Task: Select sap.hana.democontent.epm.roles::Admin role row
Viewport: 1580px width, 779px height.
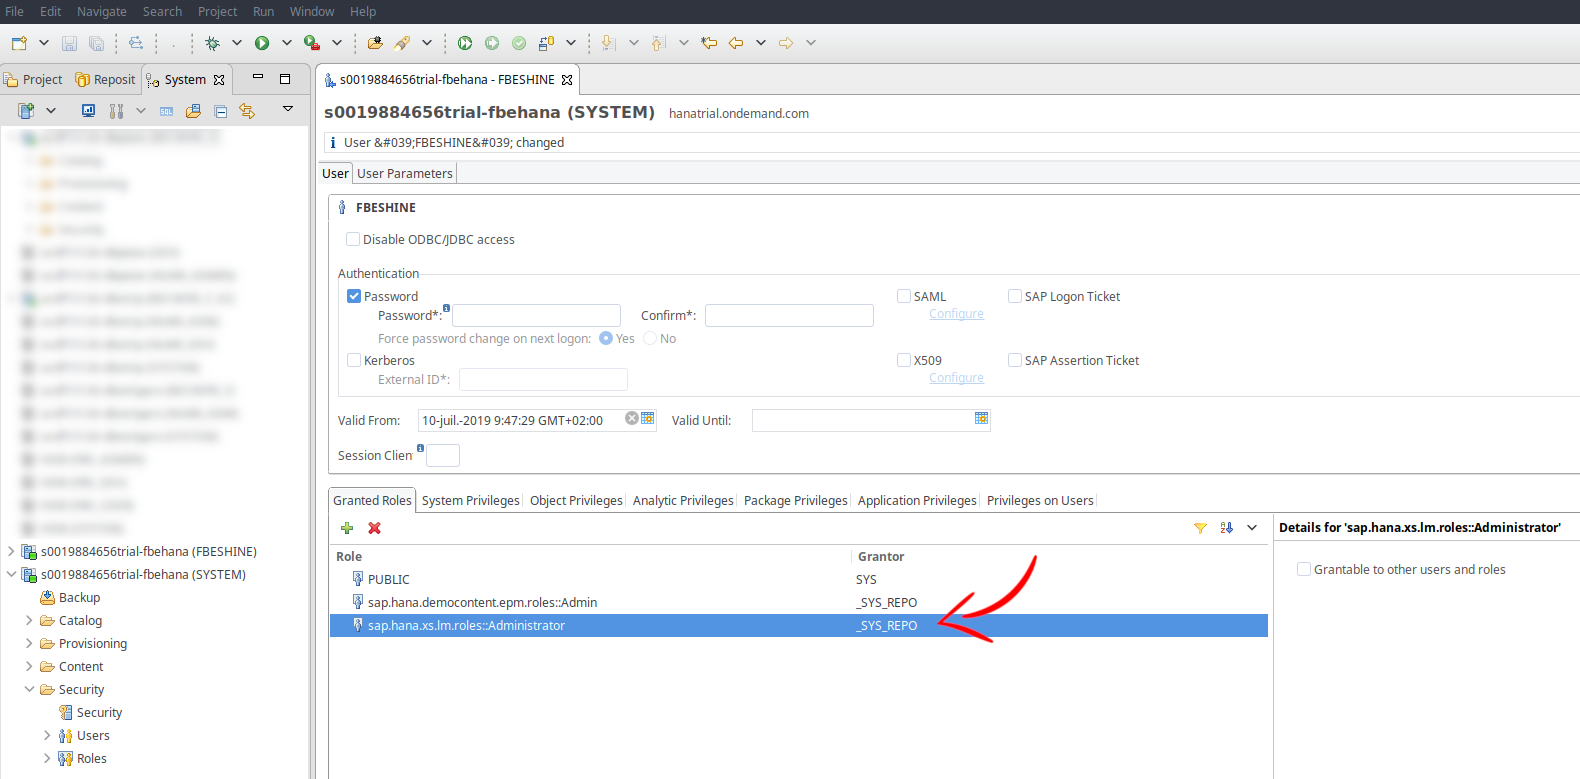Action: coord(798,602)
